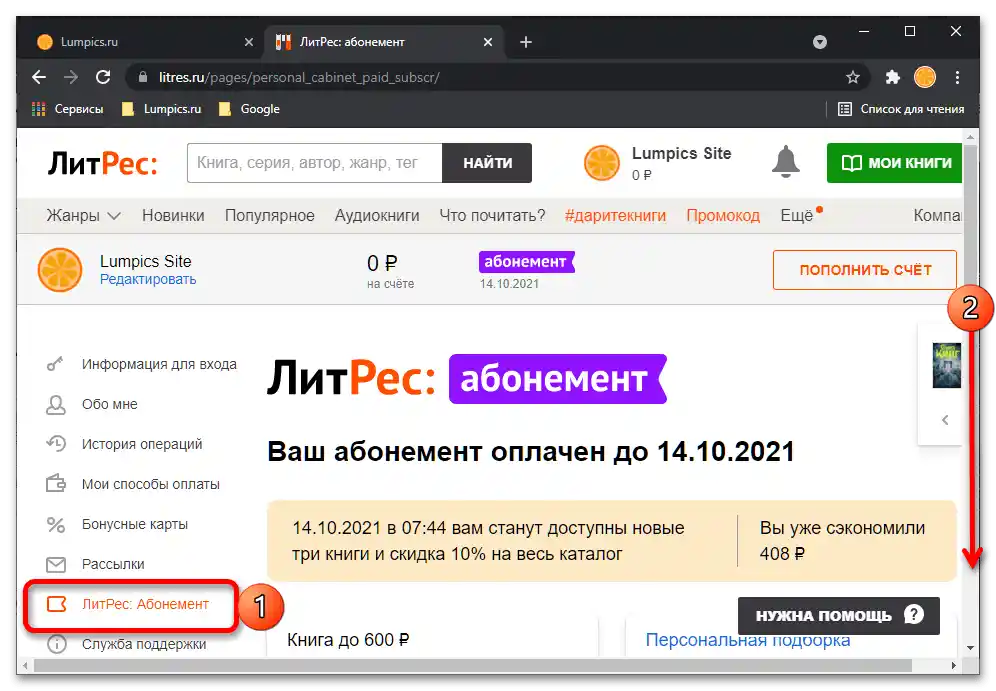Viewport: 996px width, 691px height.
Task: Click the browser forward arrow
Action: [71, 77]
